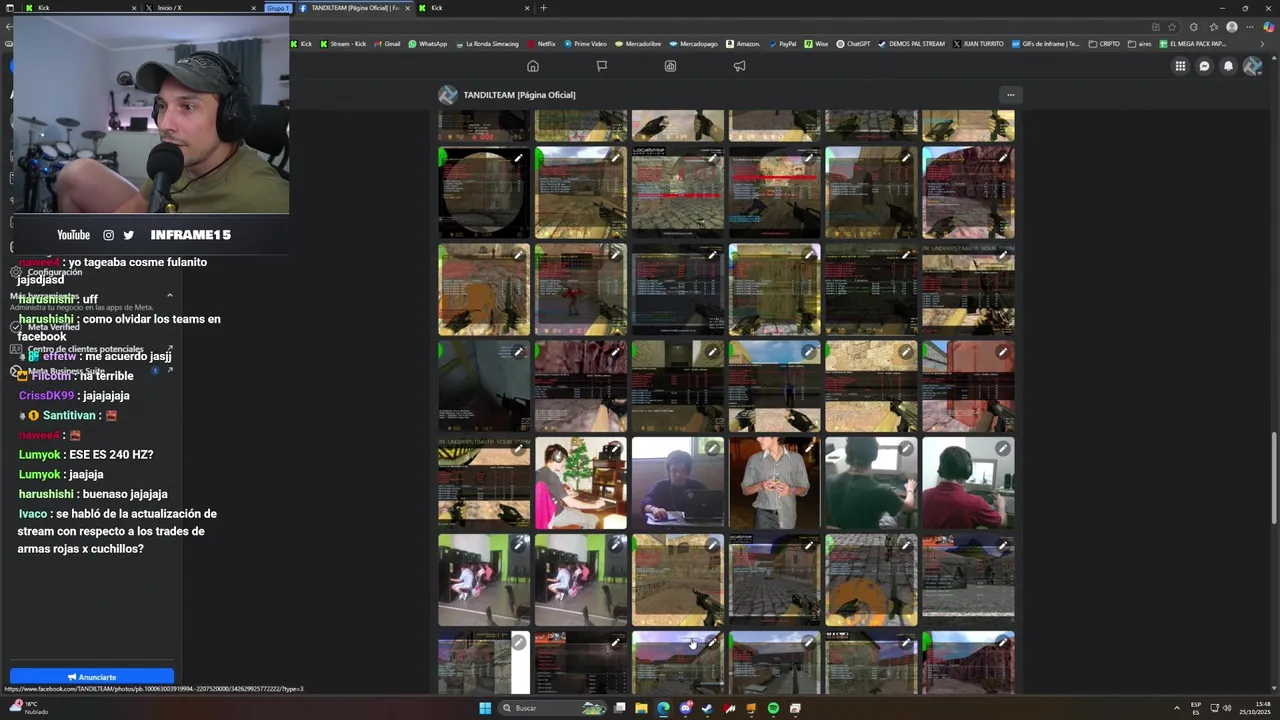1280x720 pixels.
Task: Open the Facebook notifications bell
Action: pyautogui.click(x=1229, y=66)
